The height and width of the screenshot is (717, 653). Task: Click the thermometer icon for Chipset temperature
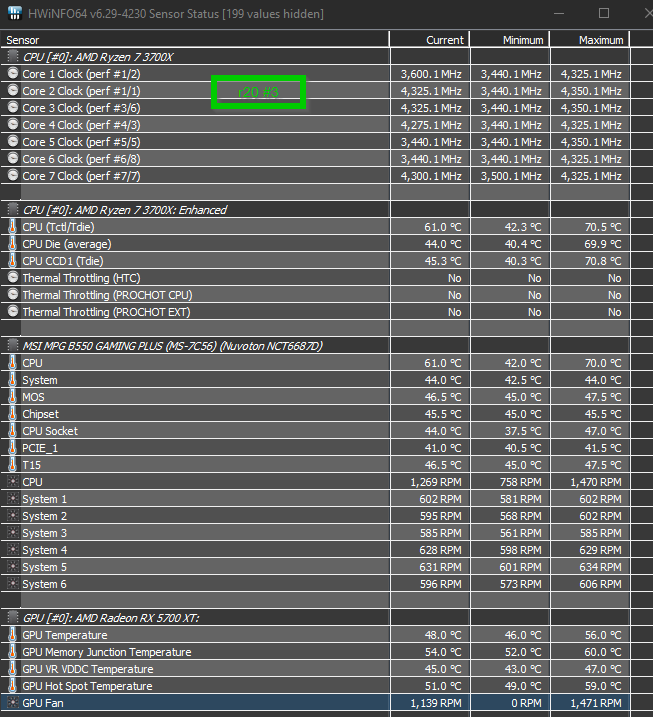coord(12,413)
